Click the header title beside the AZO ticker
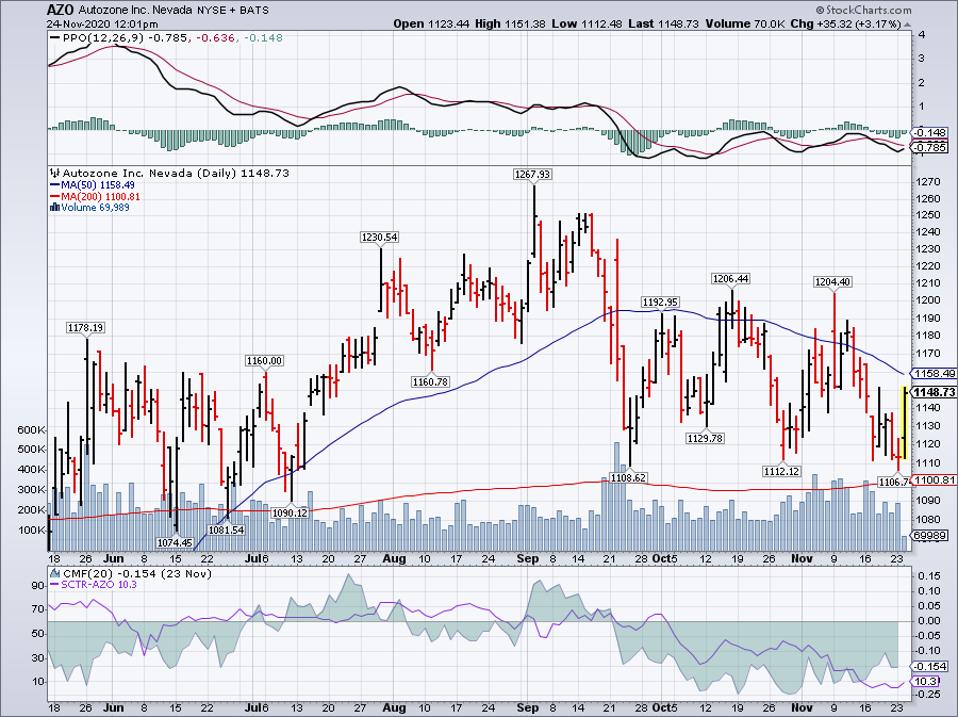 point(134,10)
